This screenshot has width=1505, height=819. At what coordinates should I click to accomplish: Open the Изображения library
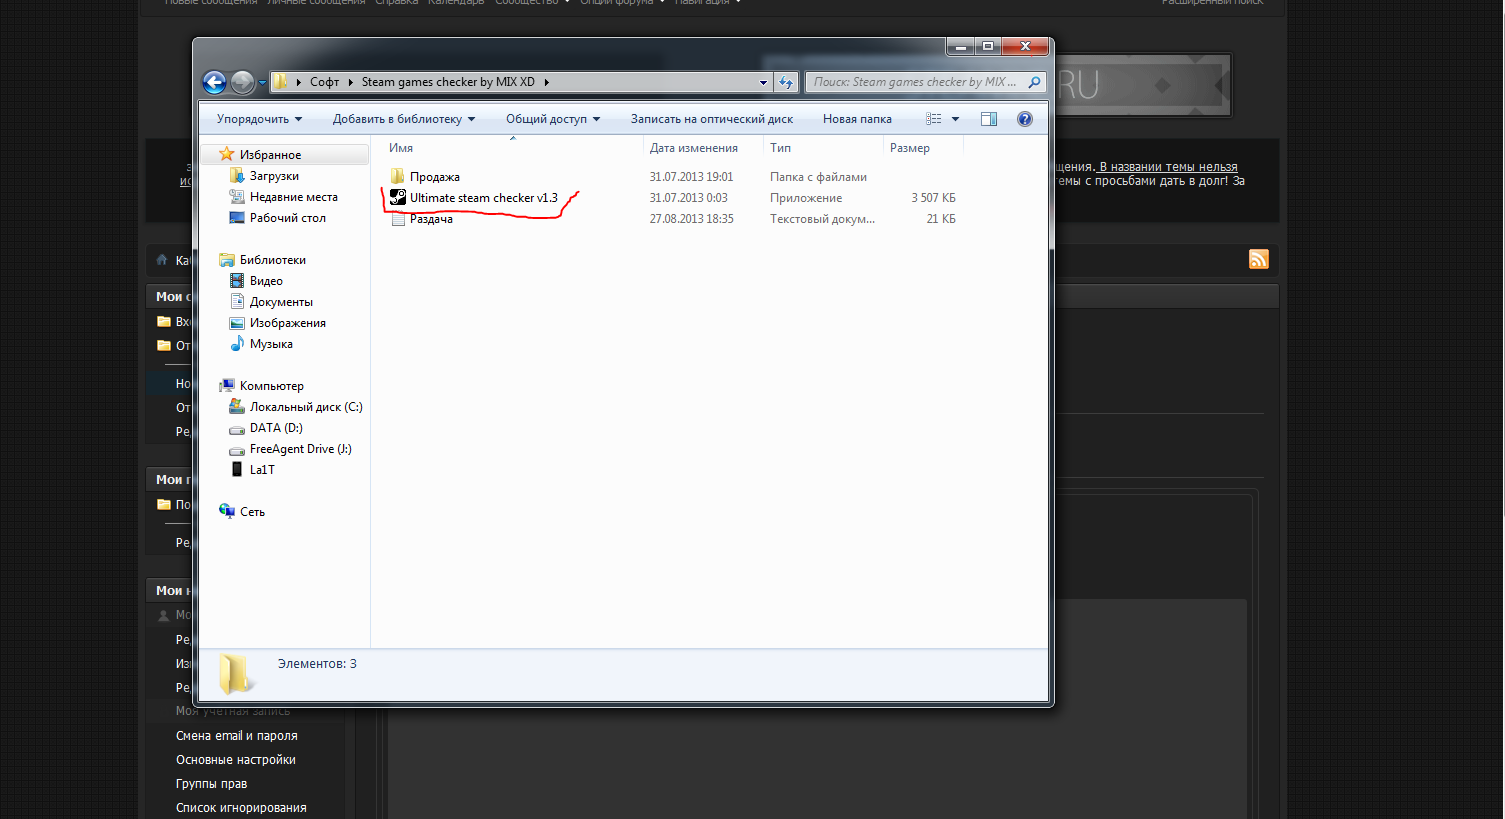click(288, 323)
